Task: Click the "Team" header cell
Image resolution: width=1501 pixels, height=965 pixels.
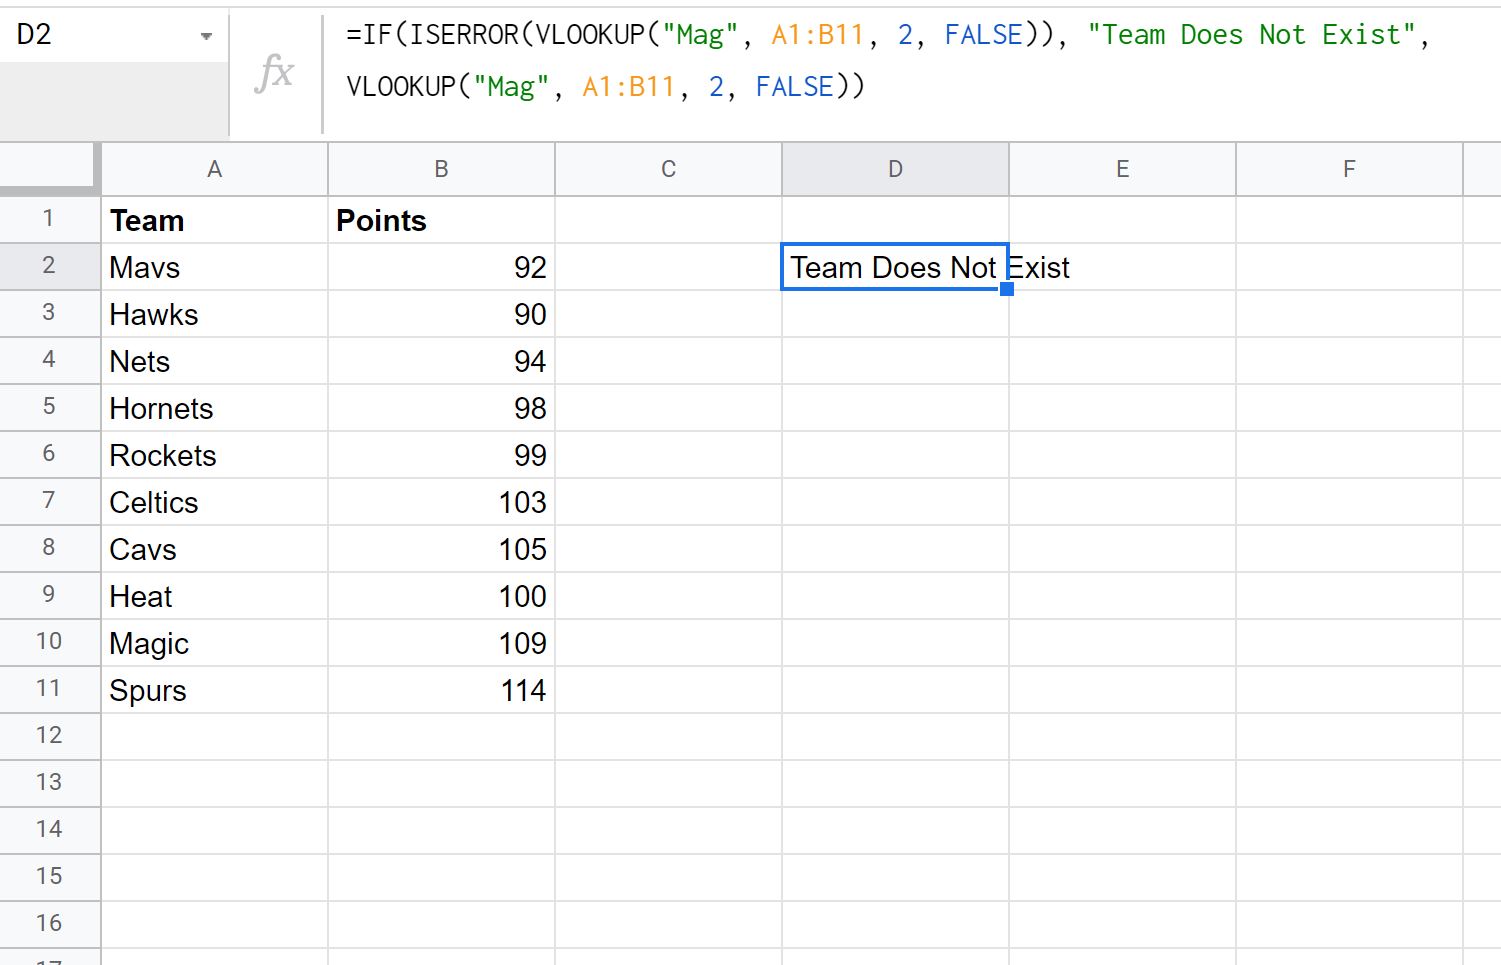Action: click(215, 220)
